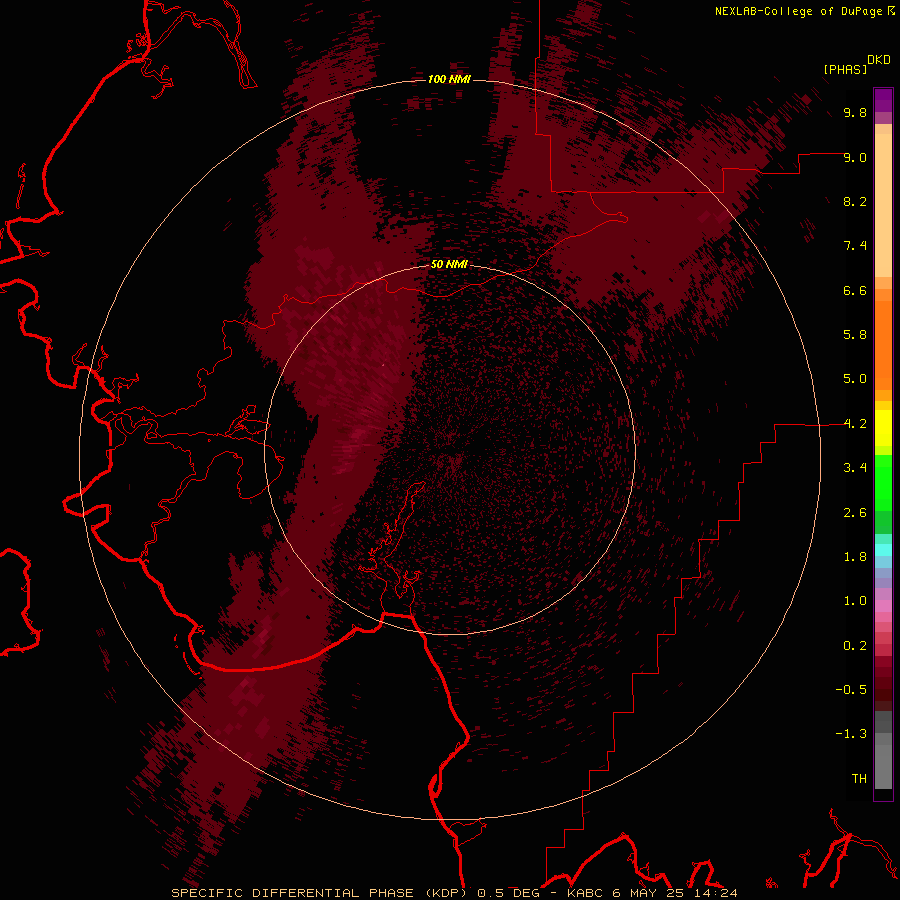The width and height of the screenshot is (900, 900).
Task: Select the 5.8 legend value
Action: pos(855,334)
